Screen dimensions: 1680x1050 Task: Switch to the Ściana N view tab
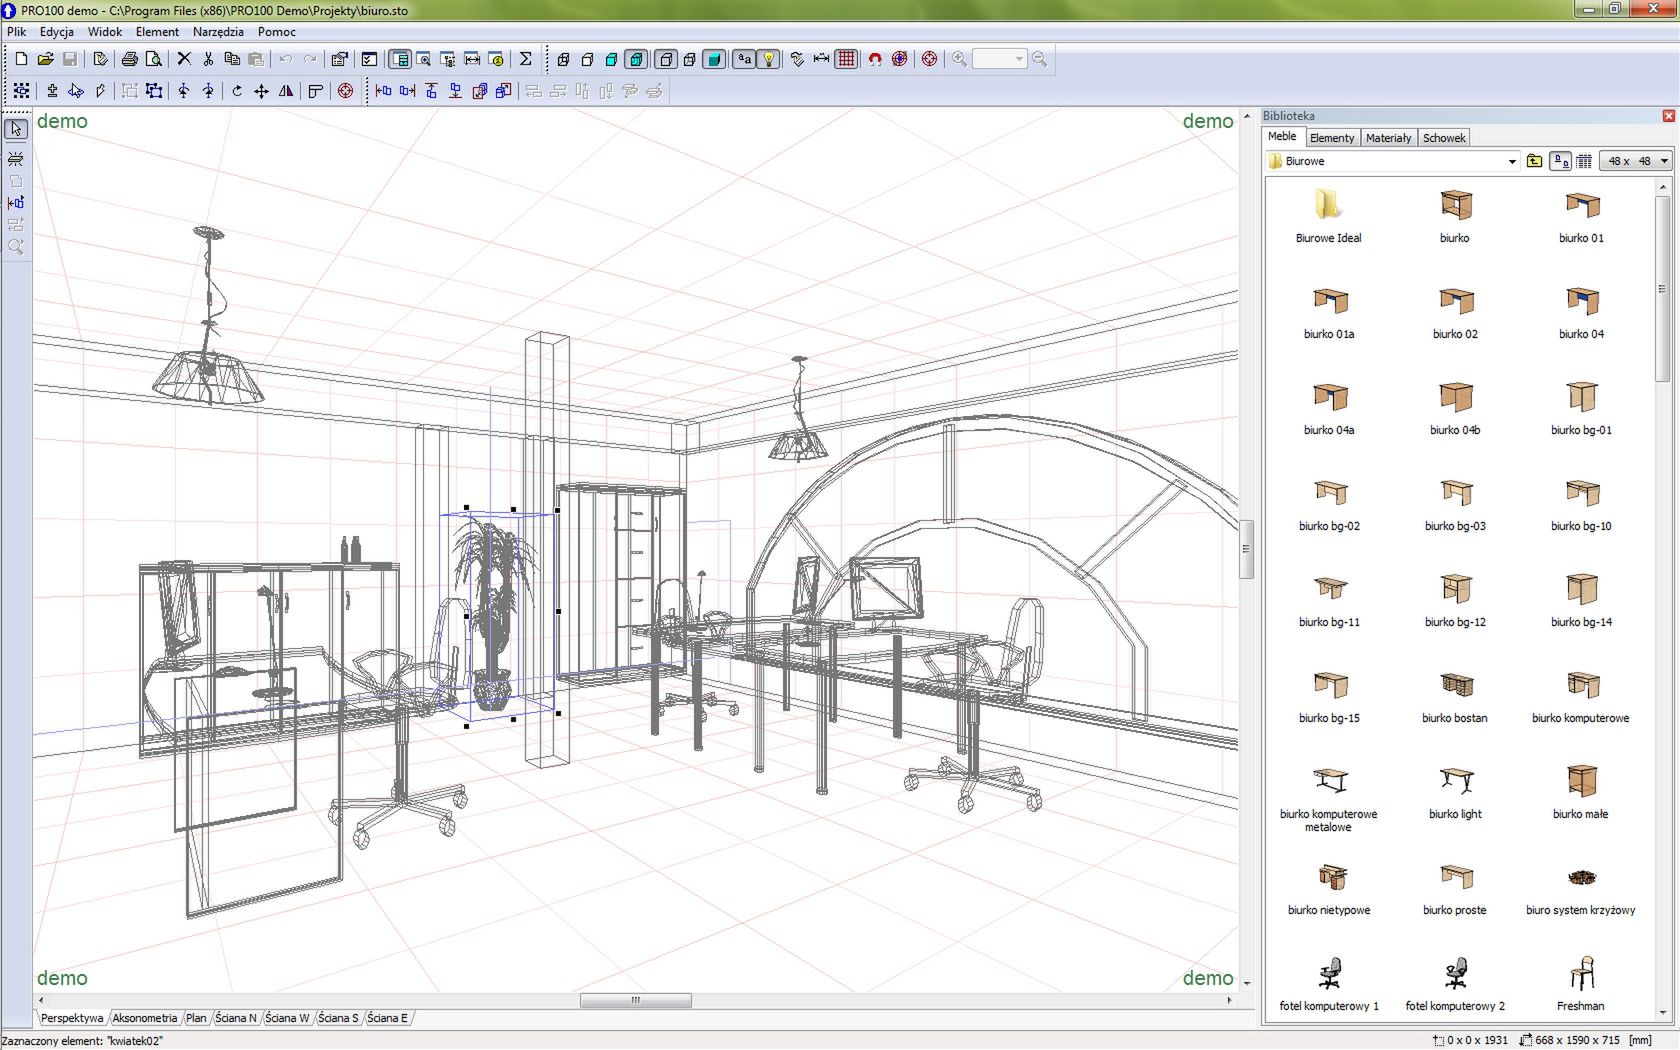(x=236, y=1018)
